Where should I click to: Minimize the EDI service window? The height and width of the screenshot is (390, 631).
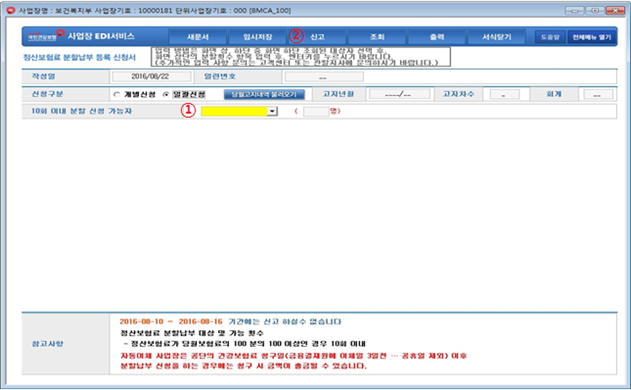pos(574,10)
